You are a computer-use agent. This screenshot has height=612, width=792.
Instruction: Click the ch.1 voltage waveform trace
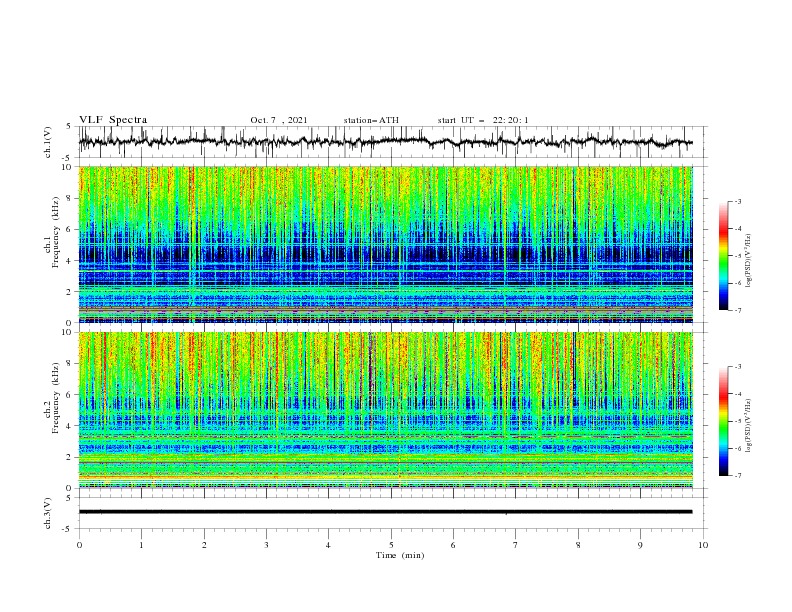coord(385,142)
